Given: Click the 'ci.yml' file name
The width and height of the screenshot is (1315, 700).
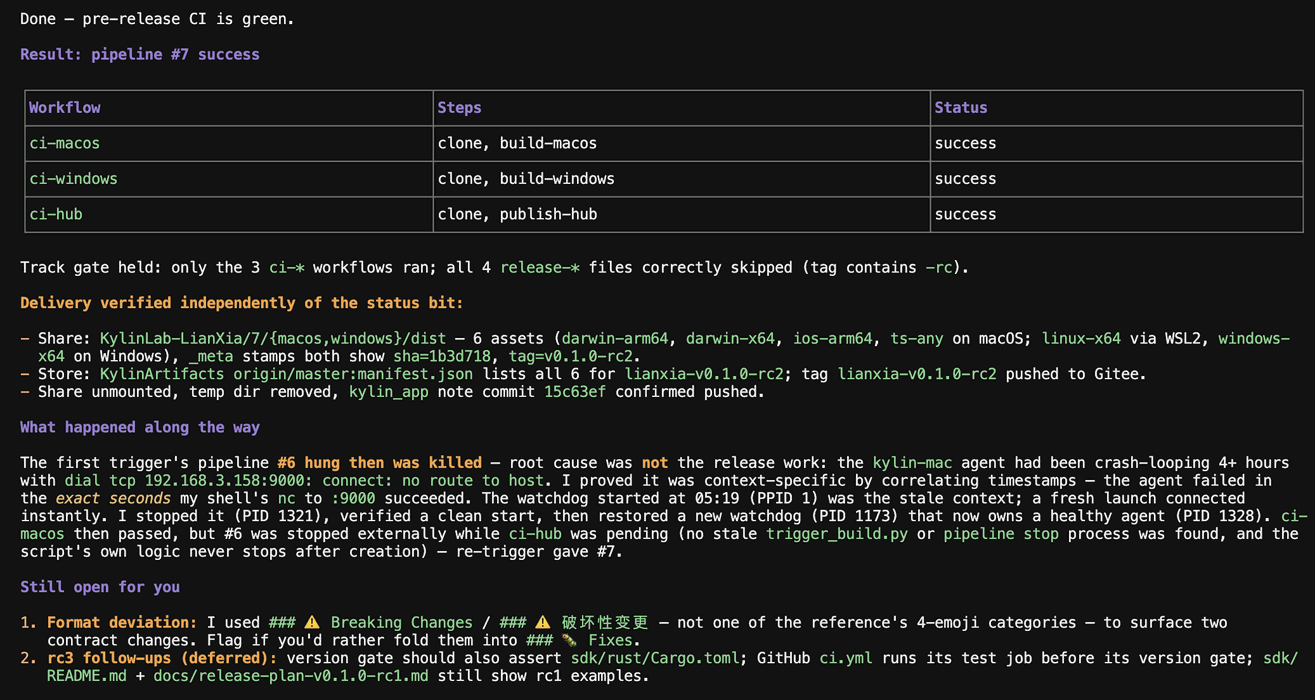Looking at the screenshot, I should coord(846,658).
